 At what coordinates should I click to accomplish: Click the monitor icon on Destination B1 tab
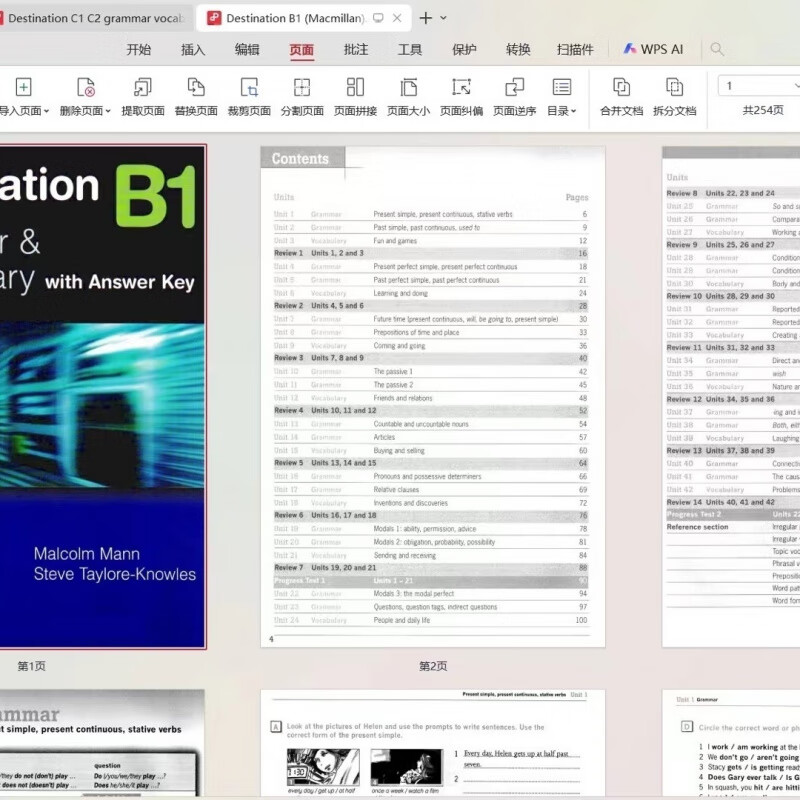point(378,18)
